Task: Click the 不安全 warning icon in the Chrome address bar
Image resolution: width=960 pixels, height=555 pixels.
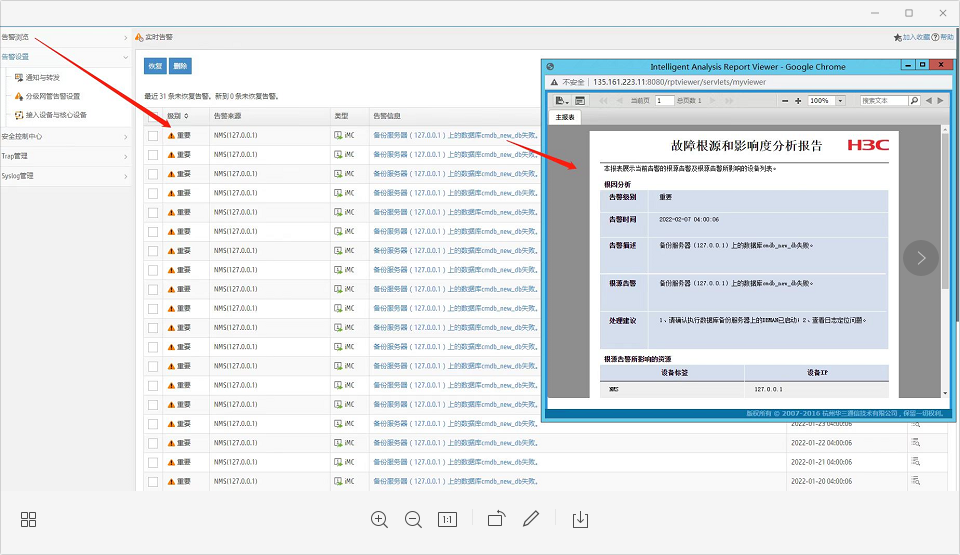Action: coord(553,82)
